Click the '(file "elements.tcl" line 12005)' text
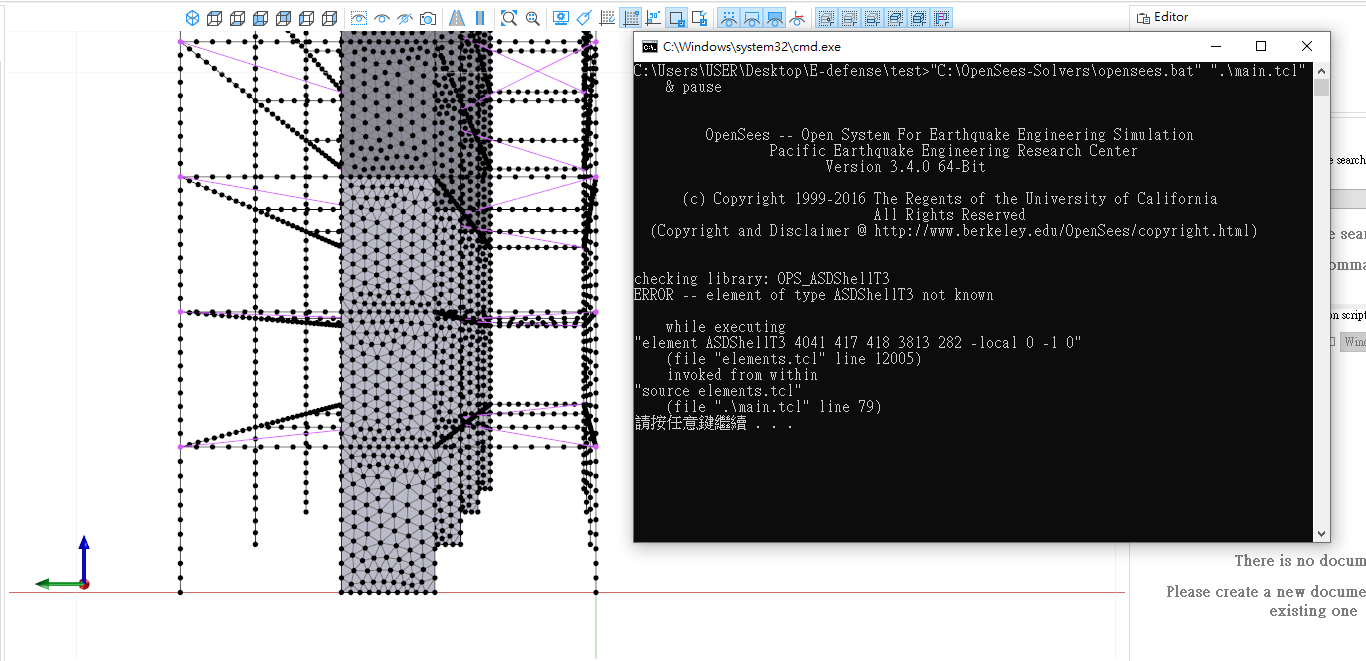The width and height of the screenshot is (1366, 661). pos(794,359)
